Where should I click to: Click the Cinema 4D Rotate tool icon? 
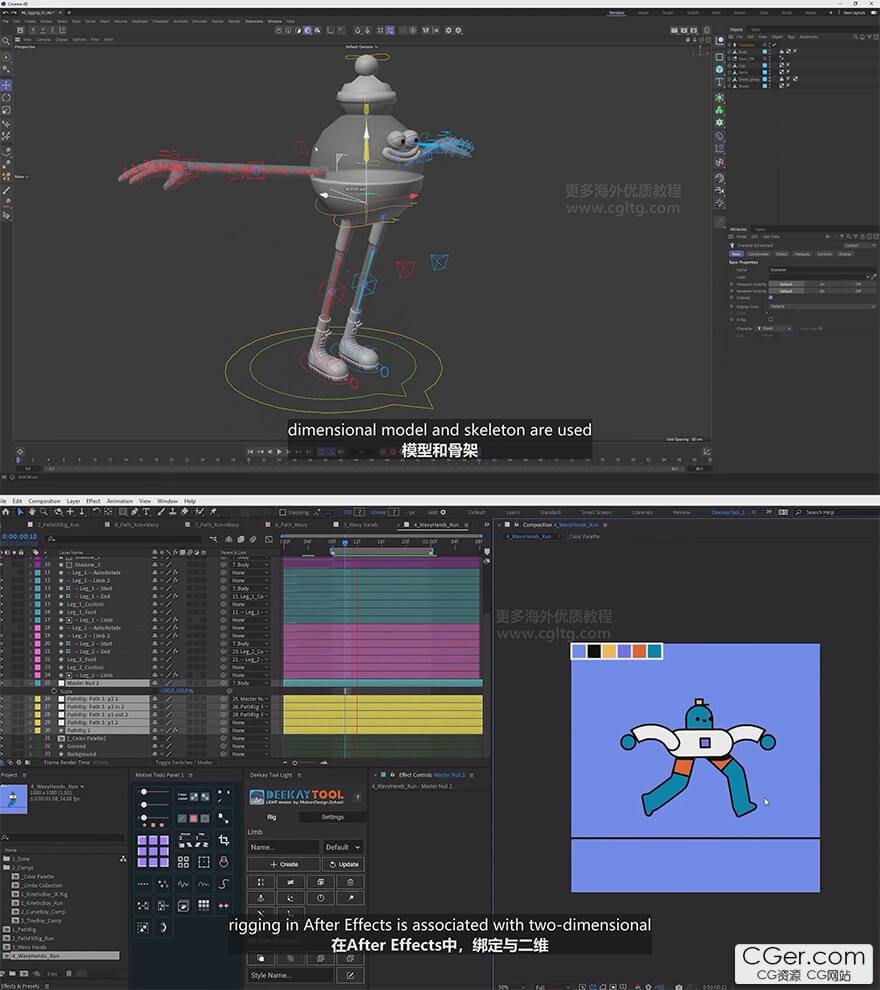click(6, 98)
